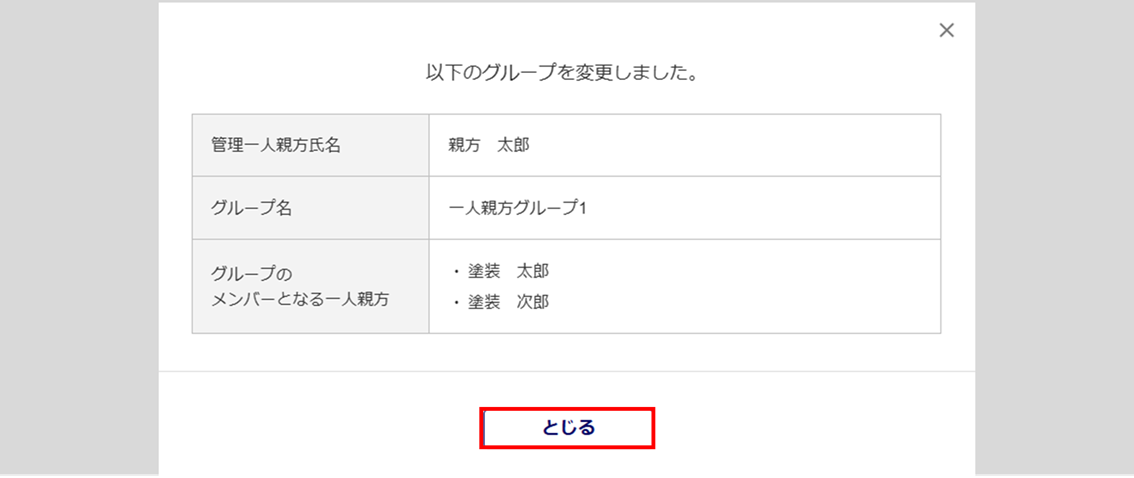This screenshot has height=478, width=1134.
Task: Click the 以下のグループを変更しました。 heading text
Action: click(x=561, y=73)
